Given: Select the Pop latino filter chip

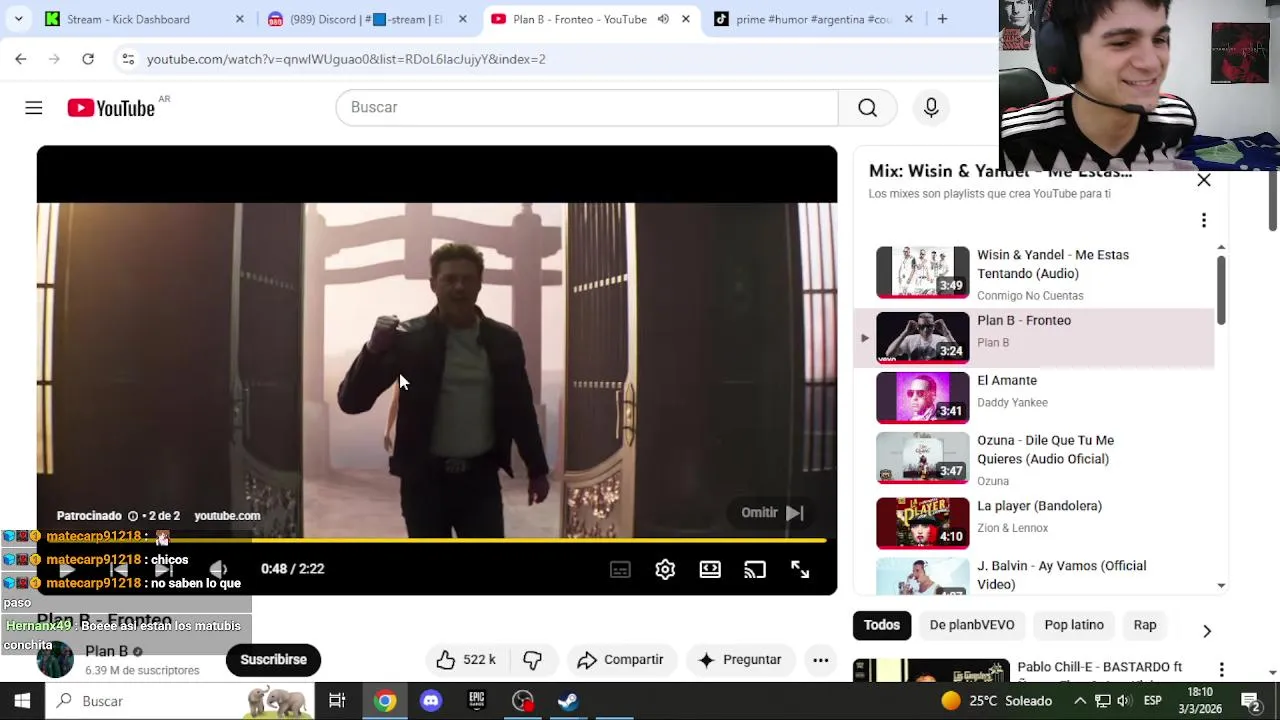Looking at the screenshot, I should [x=1074, y=625].
